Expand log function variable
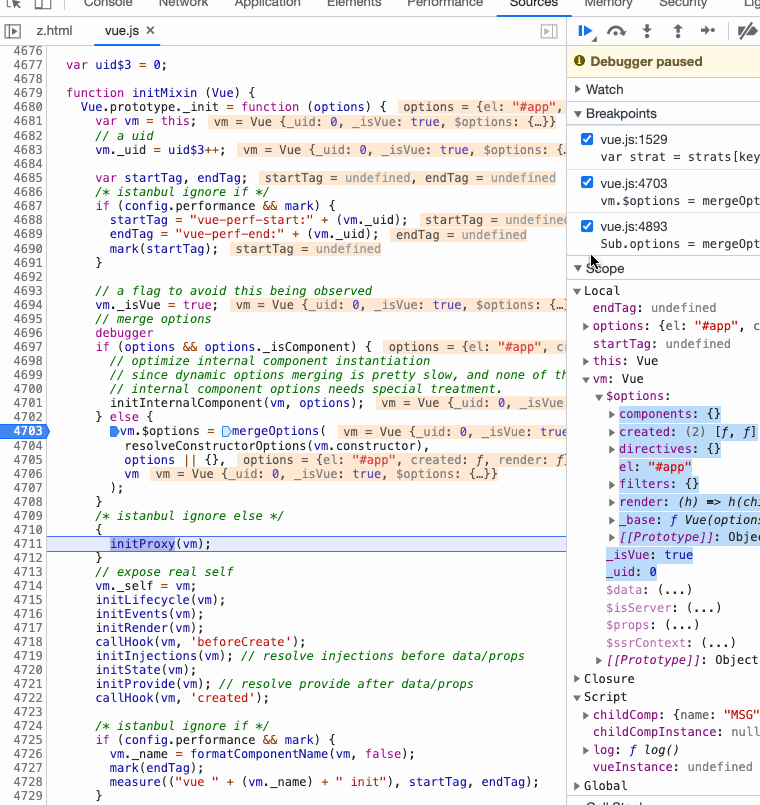Viewport: 760px width, 805px height. tap(586, 751)
